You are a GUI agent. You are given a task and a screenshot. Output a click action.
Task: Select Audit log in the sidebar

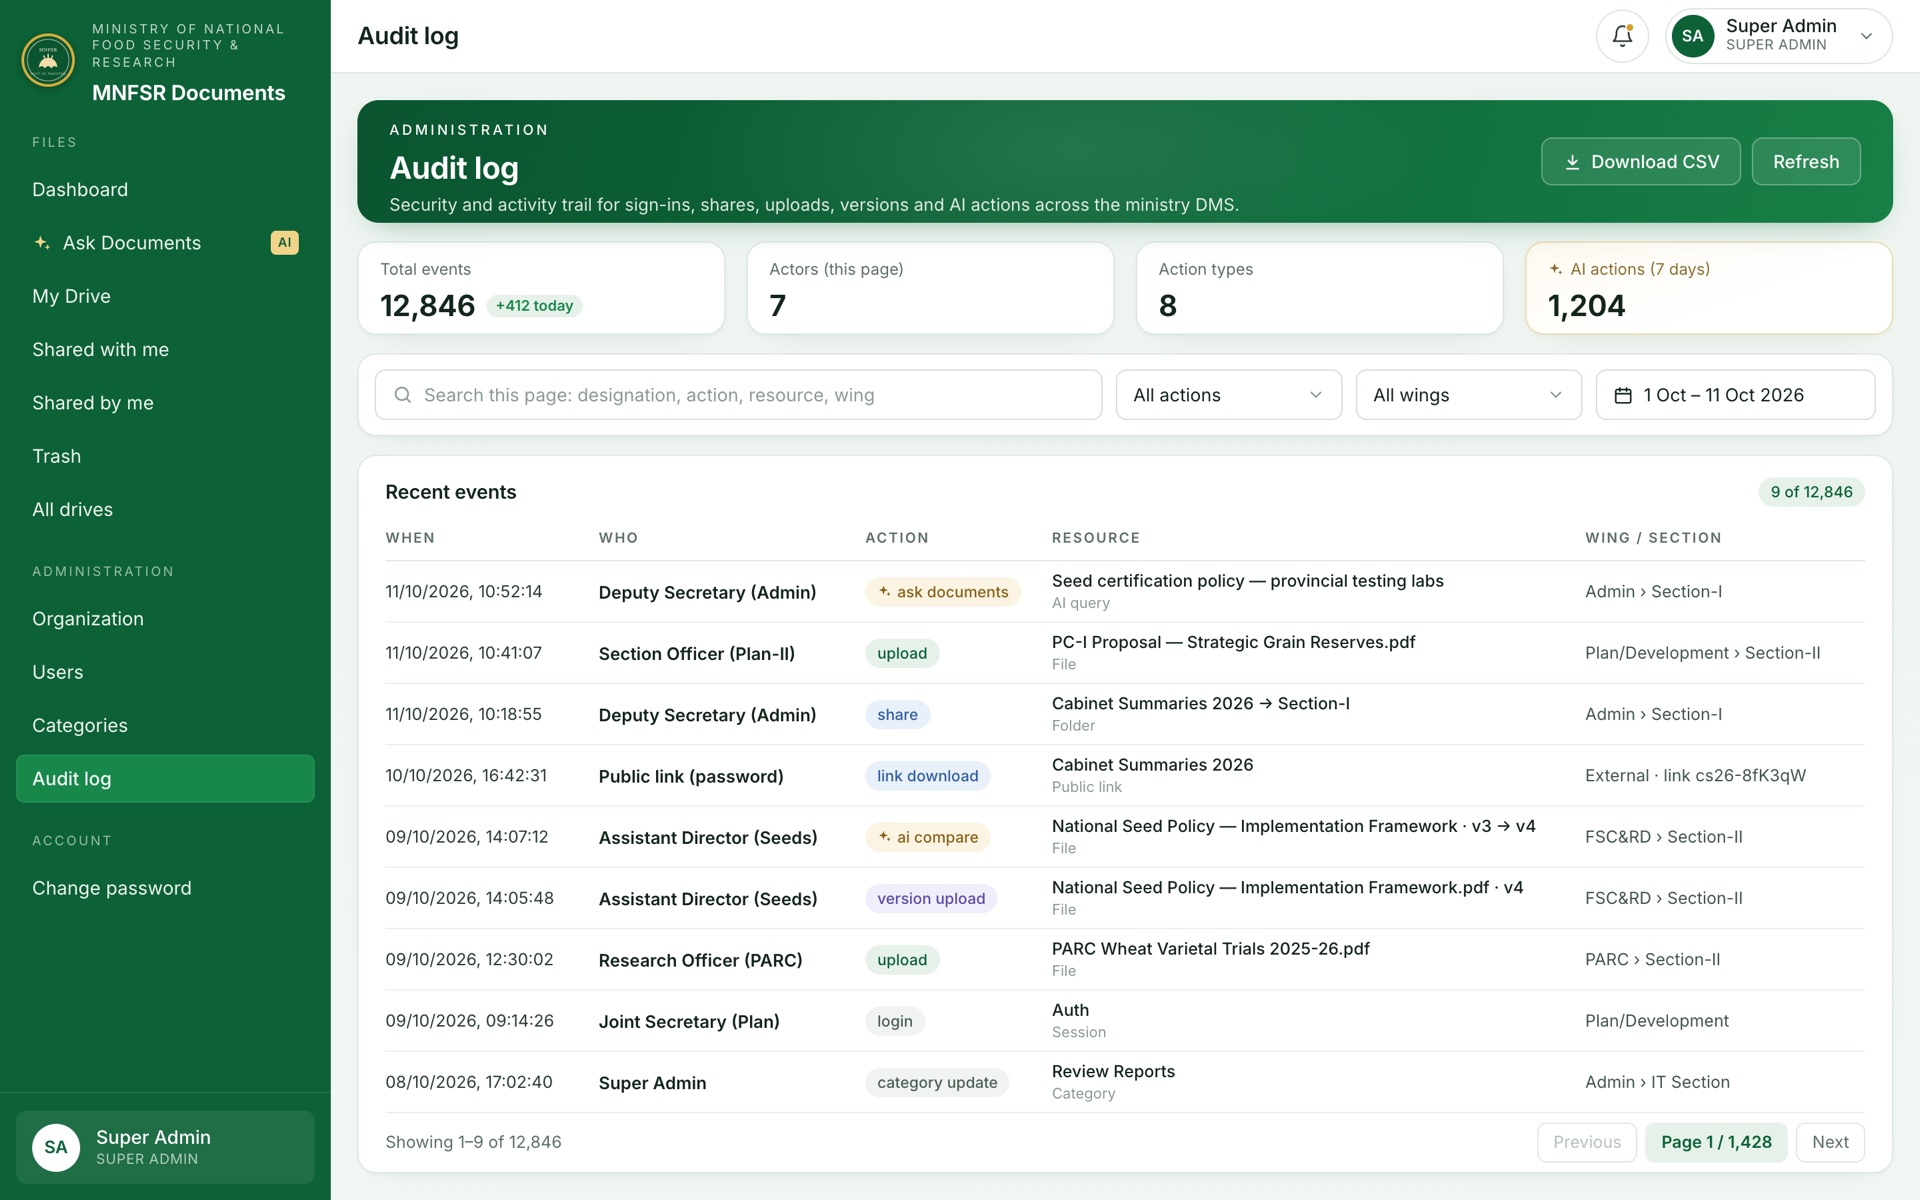pyautogui.click(x=165, y=779)
